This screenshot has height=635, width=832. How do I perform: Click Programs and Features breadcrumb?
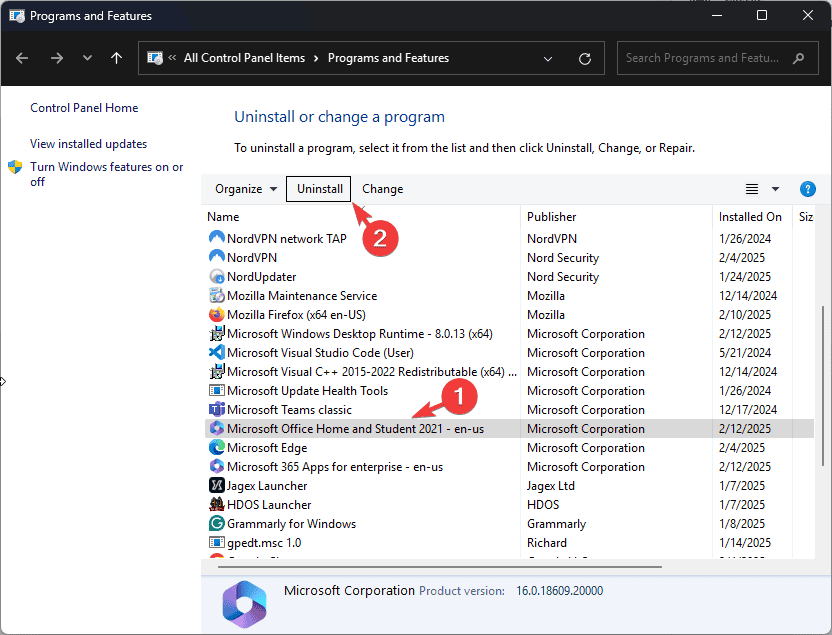388,58
